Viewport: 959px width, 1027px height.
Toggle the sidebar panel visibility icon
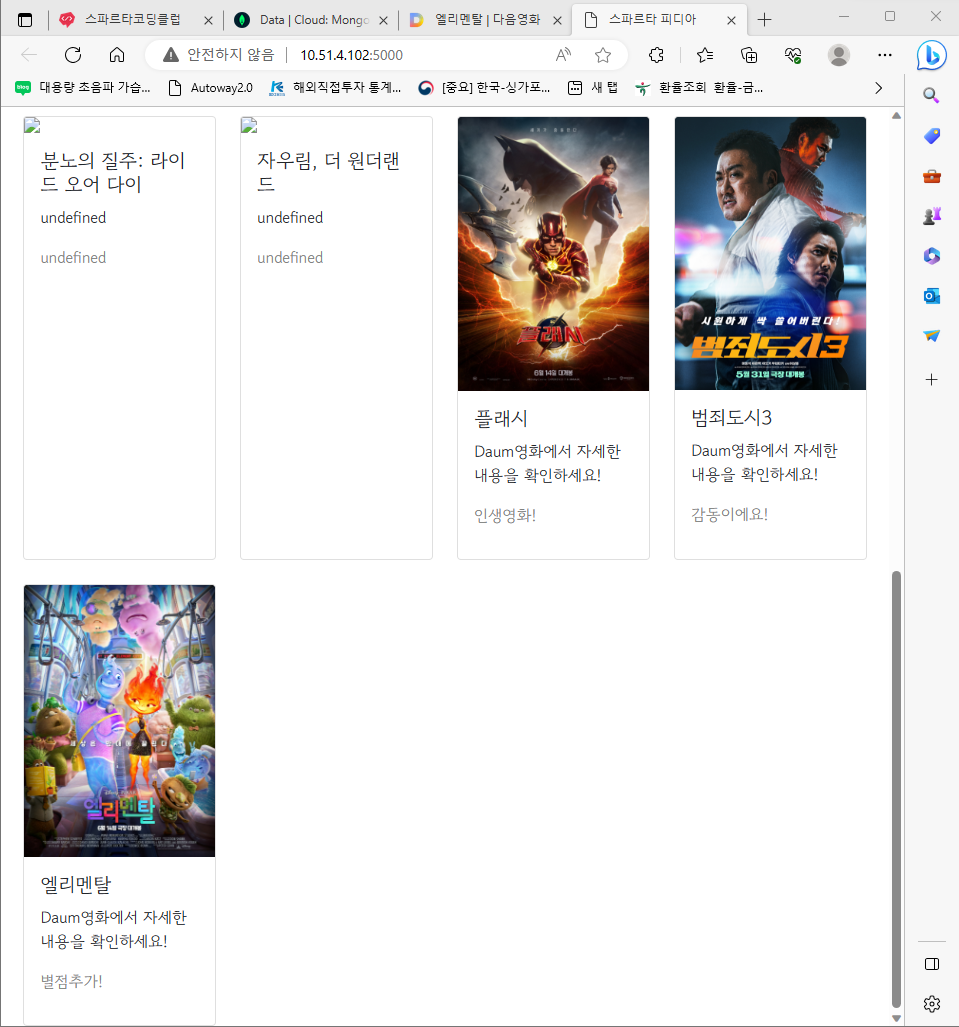tap(931, 964)
